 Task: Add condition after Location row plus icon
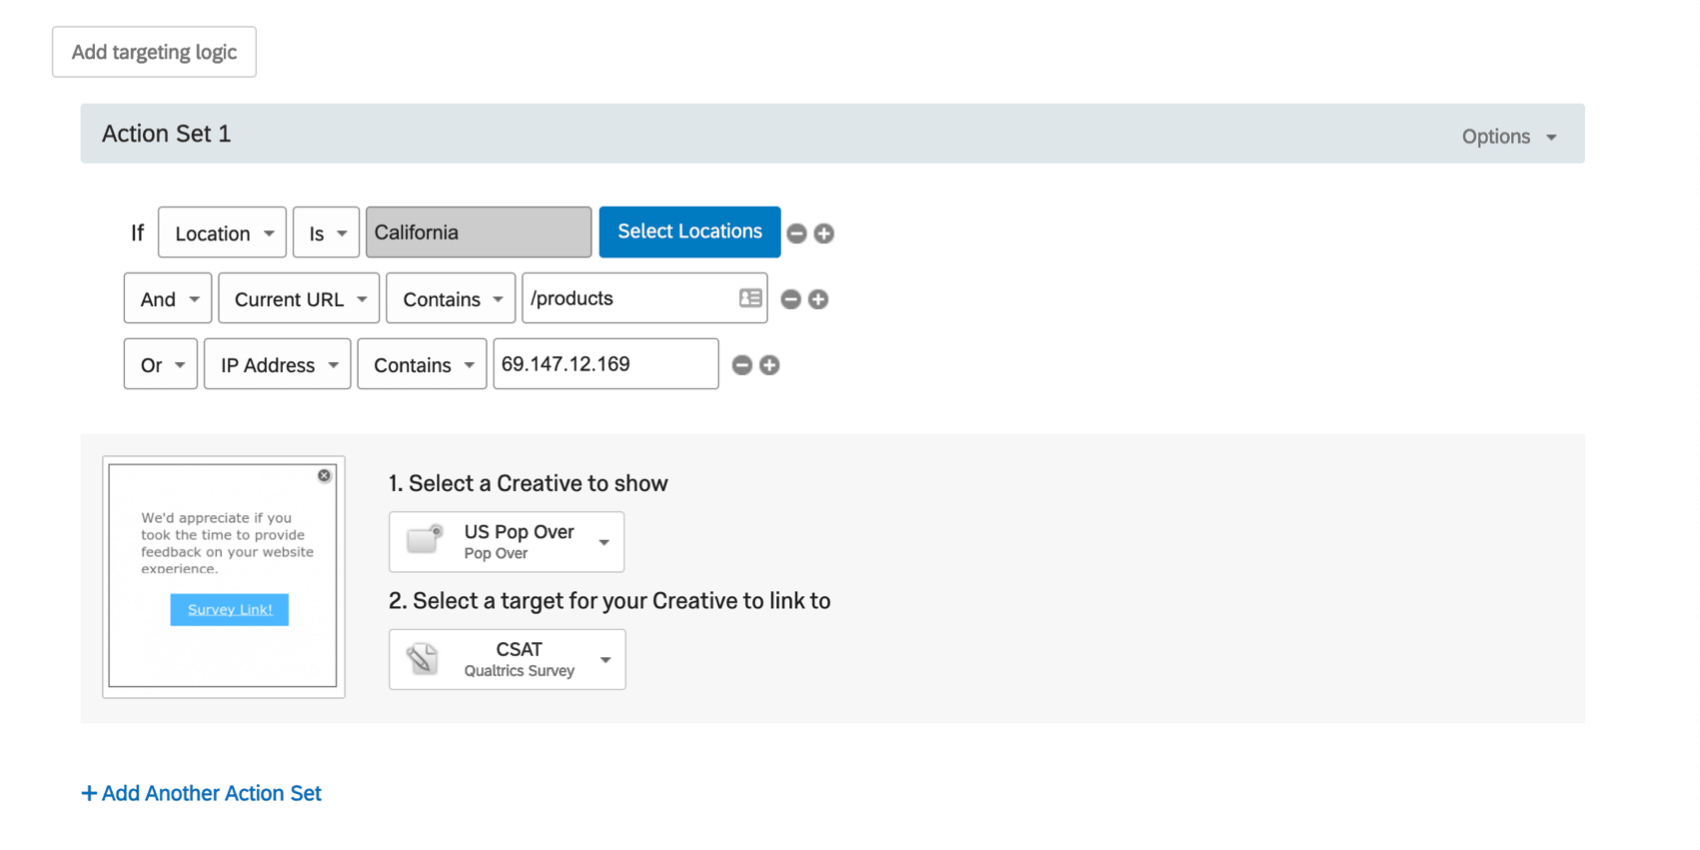824,233
